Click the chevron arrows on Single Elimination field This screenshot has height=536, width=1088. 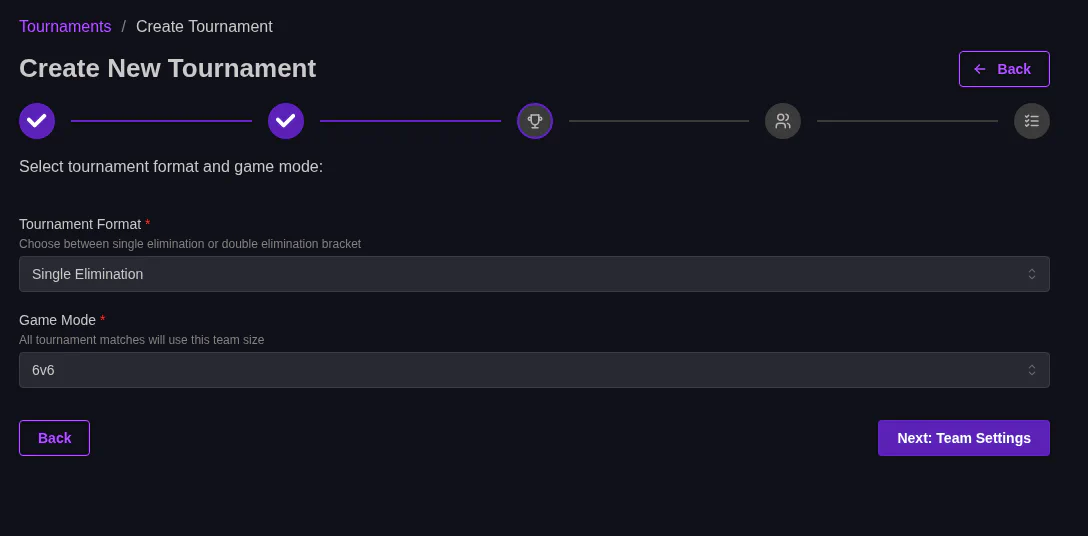coord(1032,274)
